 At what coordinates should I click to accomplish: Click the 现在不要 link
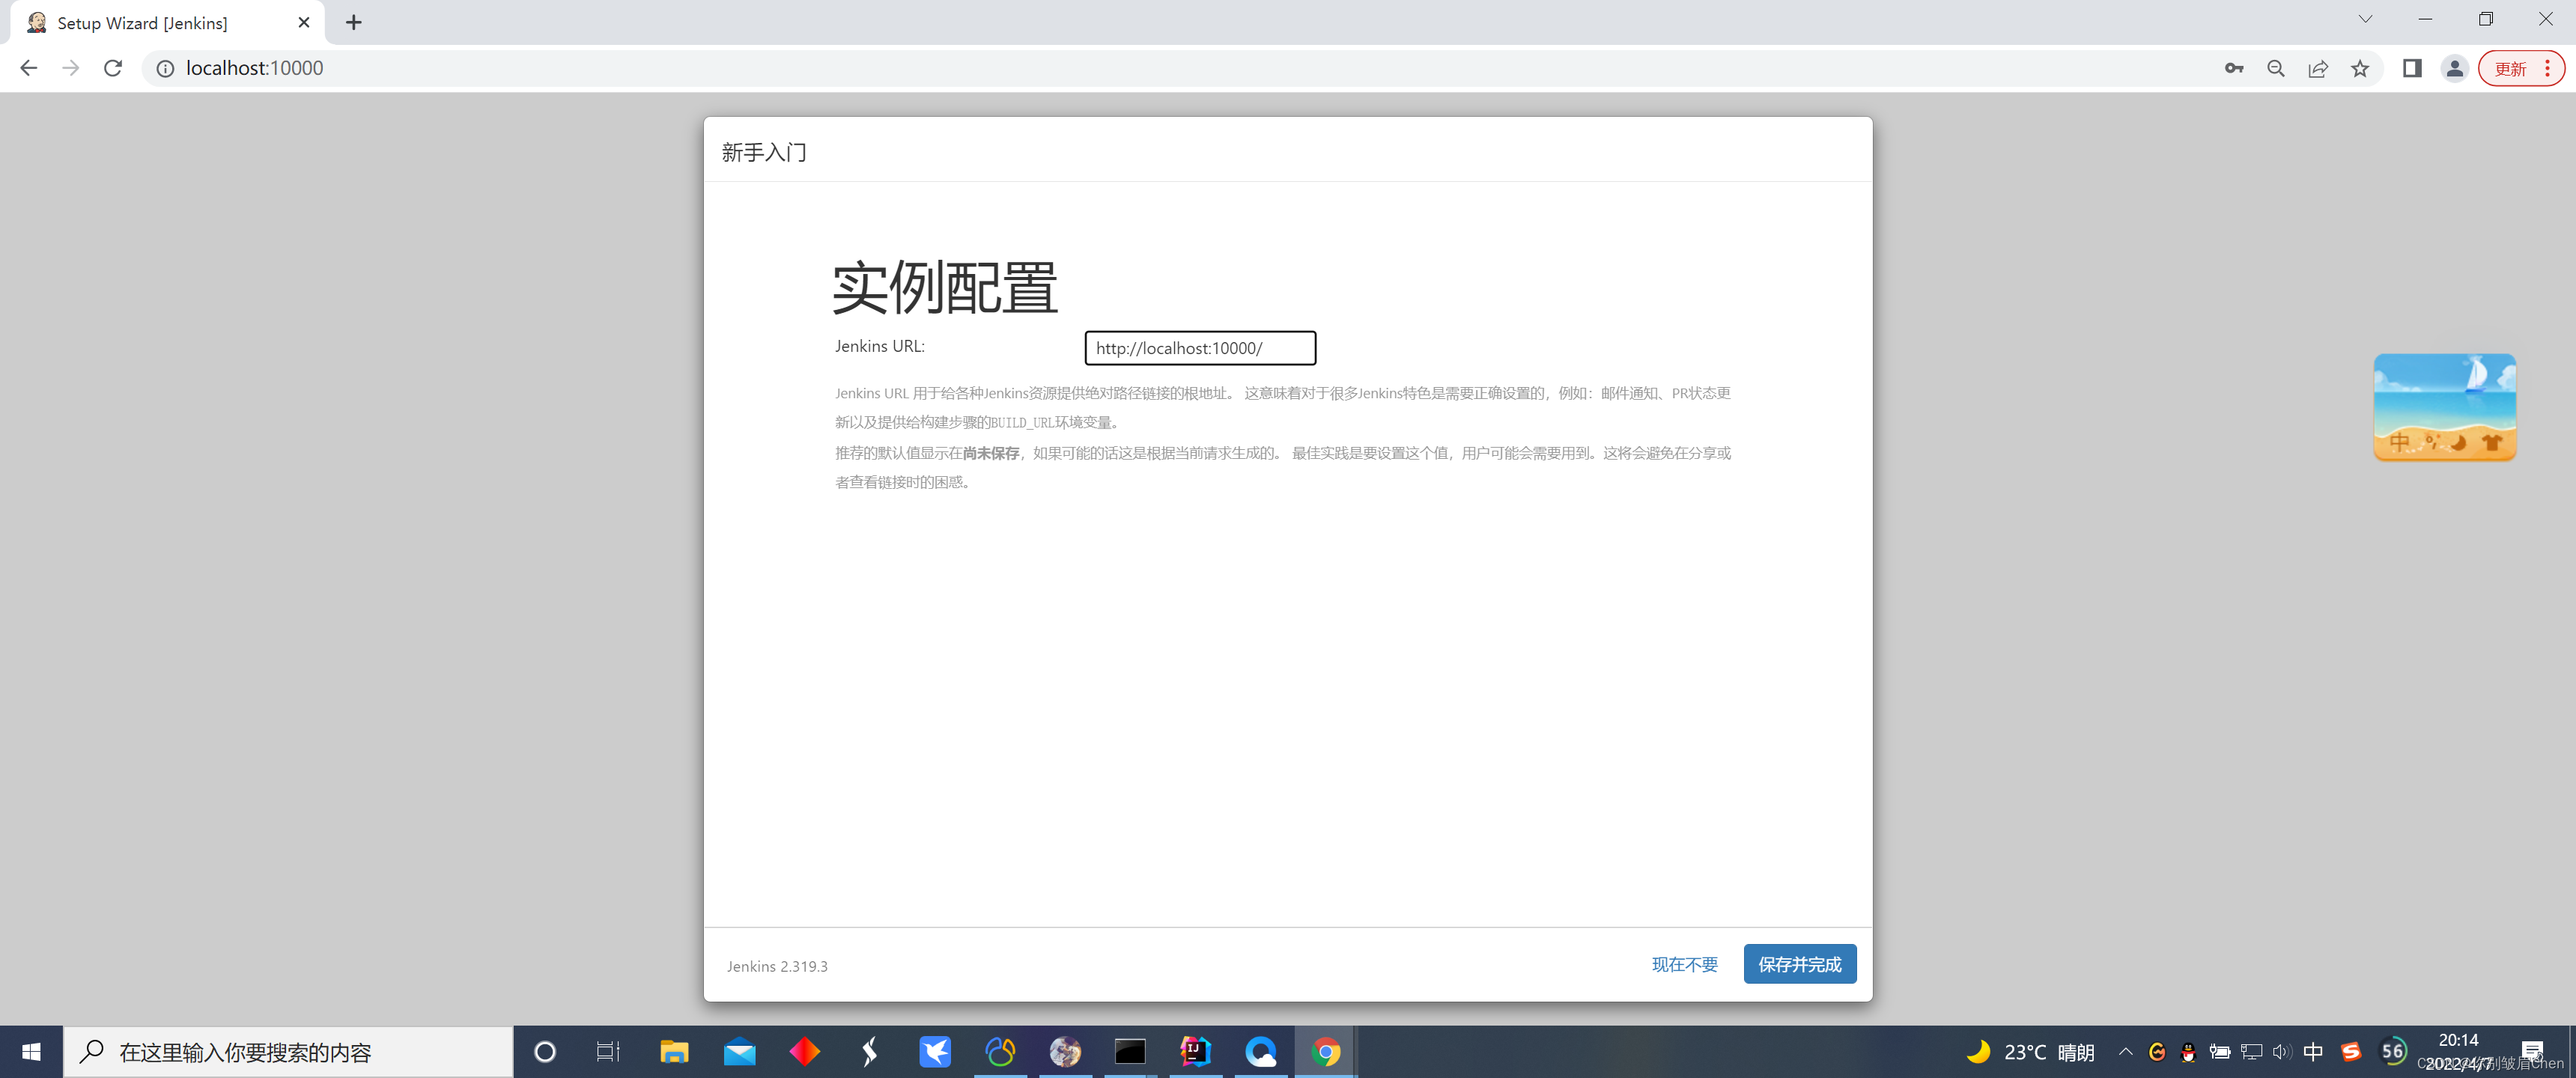(x=1684, y=964)
